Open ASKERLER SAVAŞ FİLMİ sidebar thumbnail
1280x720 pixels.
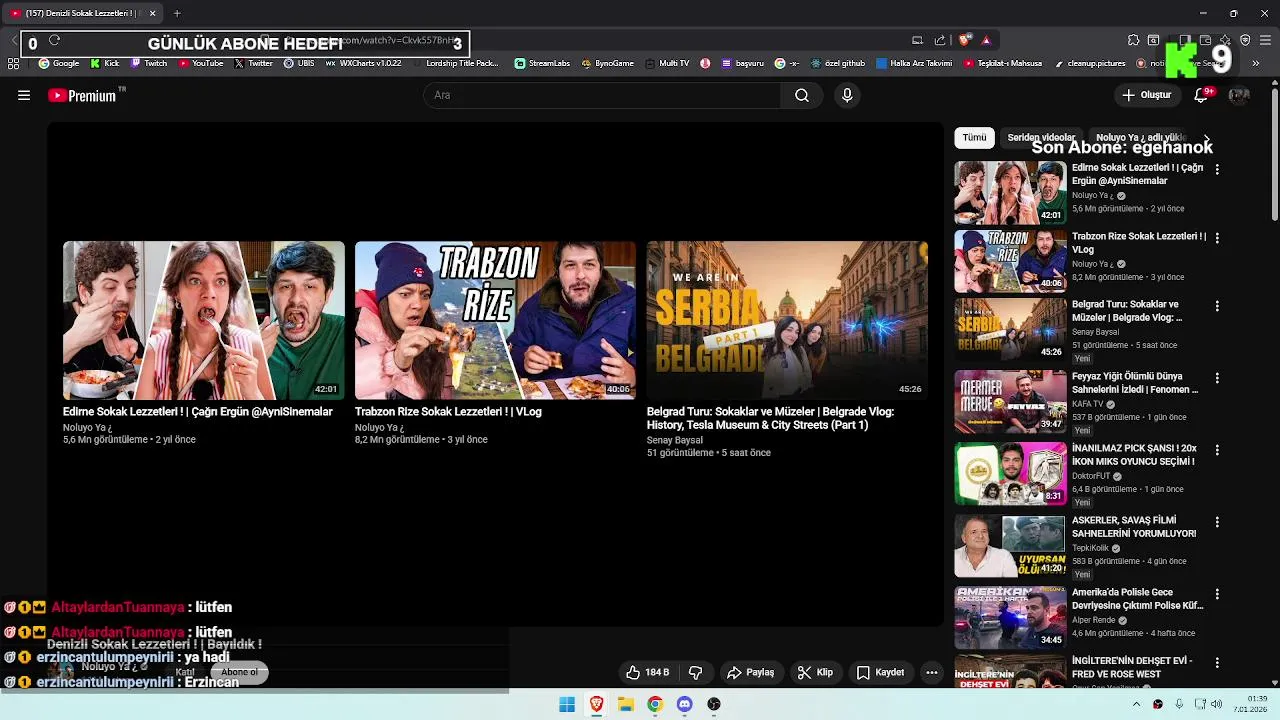pyautogui.click(x=1010, y=545)
